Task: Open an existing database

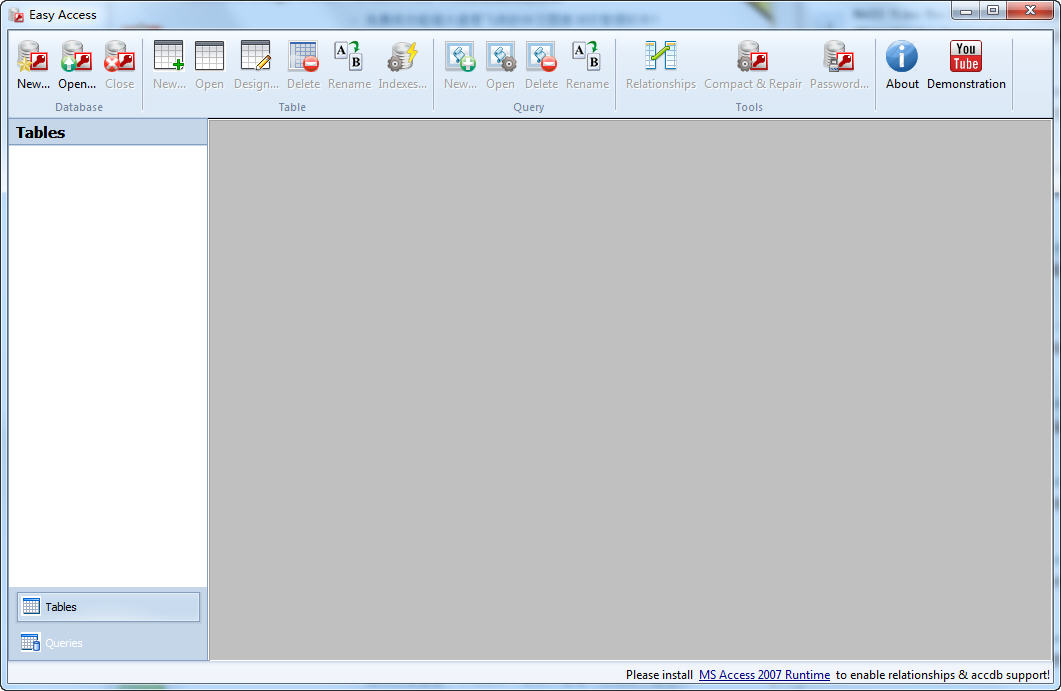Action: [x=77, y=65]
